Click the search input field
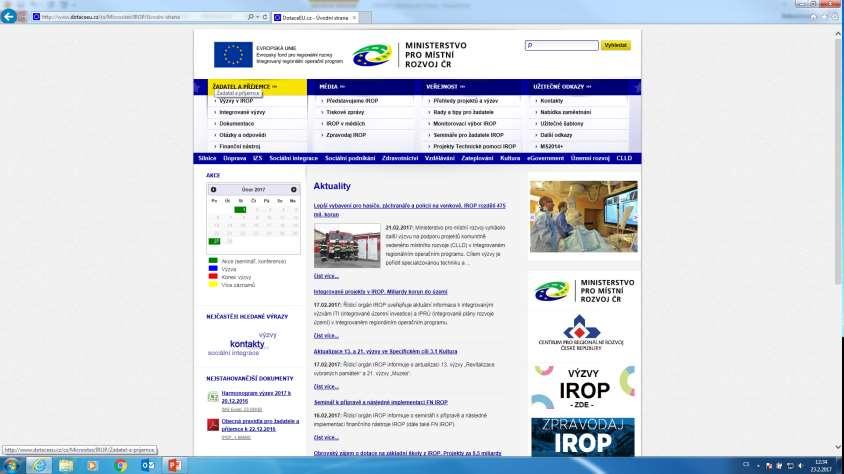The height and width of the screenshot is (474, 844). [x=561, y=46]
